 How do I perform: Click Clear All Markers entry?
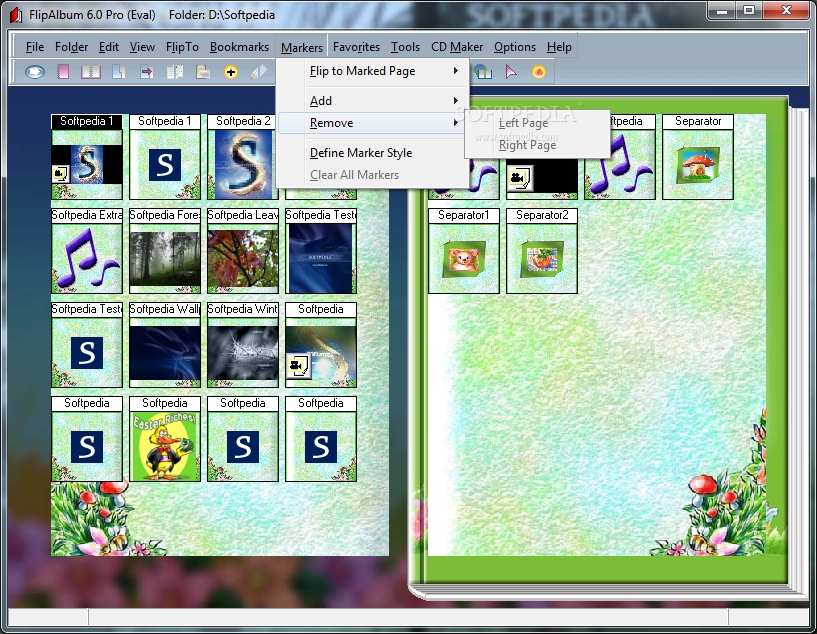[x=373, y=175]
